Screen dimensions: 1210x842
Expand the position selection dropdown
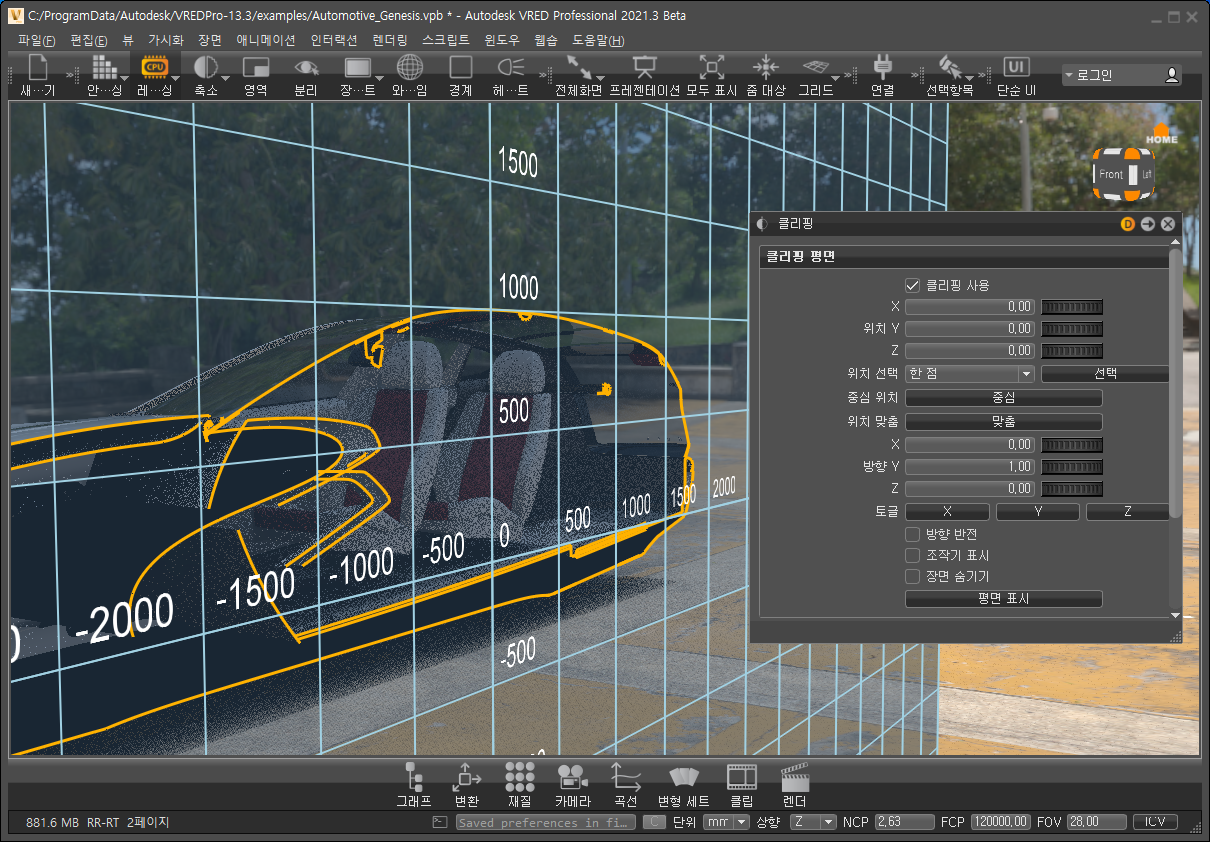point(1025,374)
